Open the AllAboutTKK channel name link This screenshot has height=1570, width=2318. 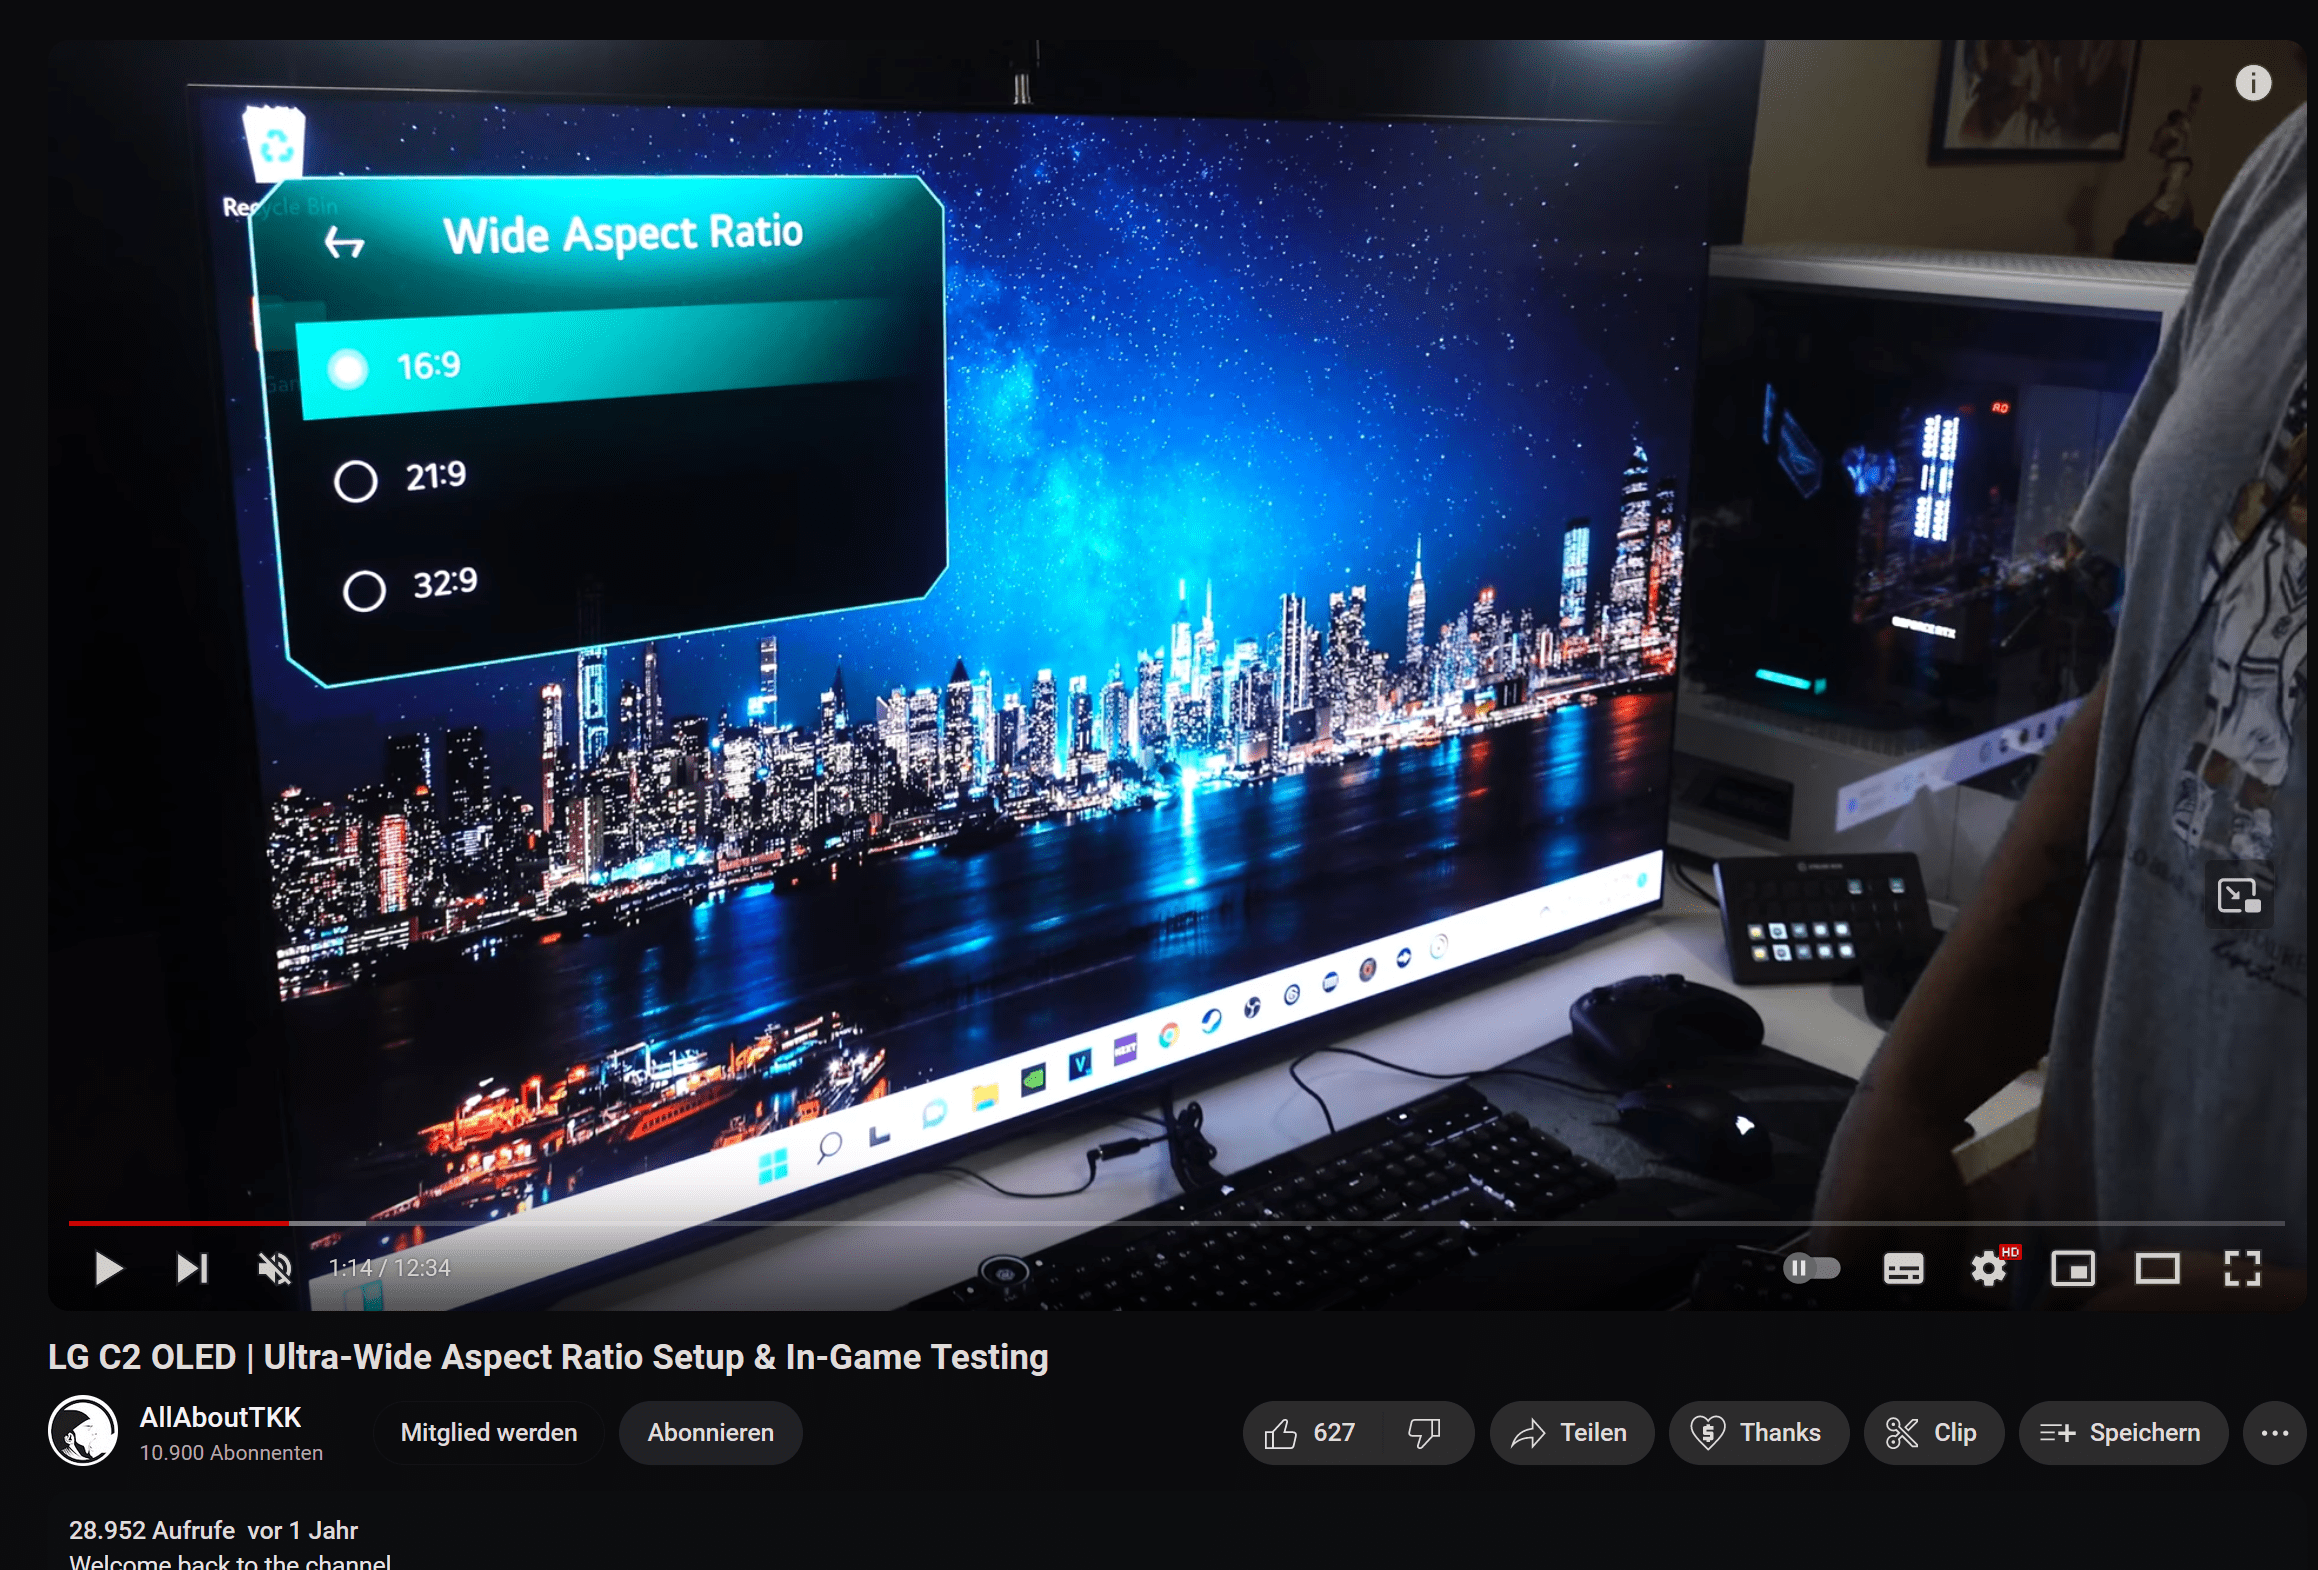(220, 1417)
